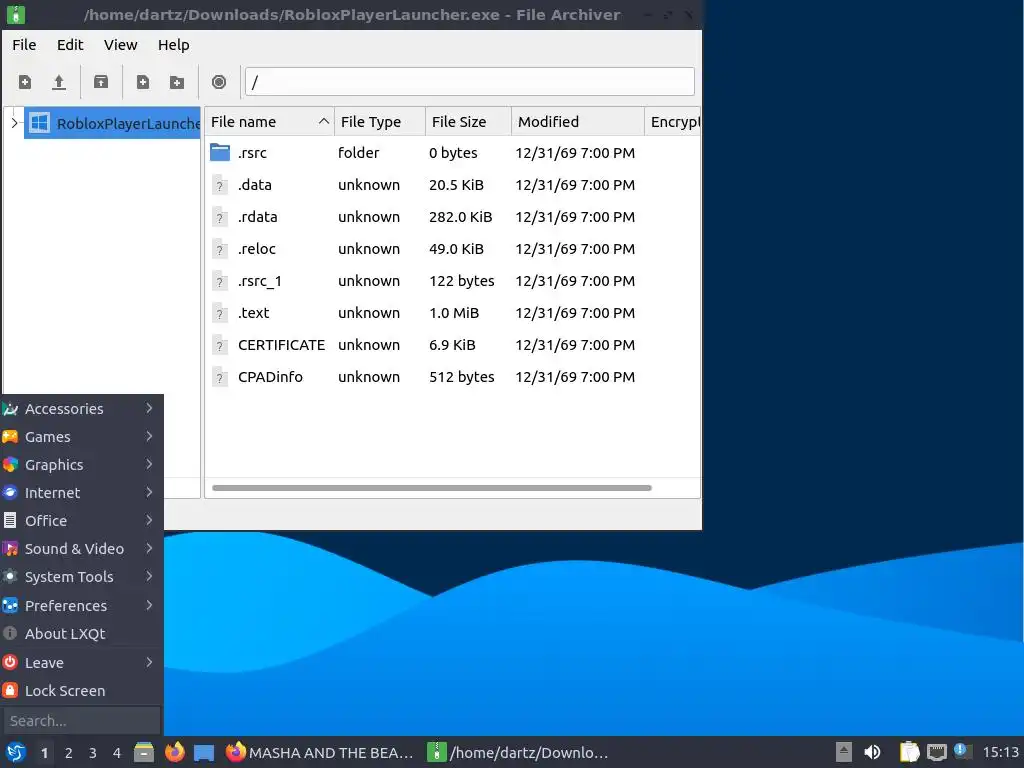The image size is (1024, 768).
Task: Click the 15:13 taskbar clock
Action: [1000, 752]
